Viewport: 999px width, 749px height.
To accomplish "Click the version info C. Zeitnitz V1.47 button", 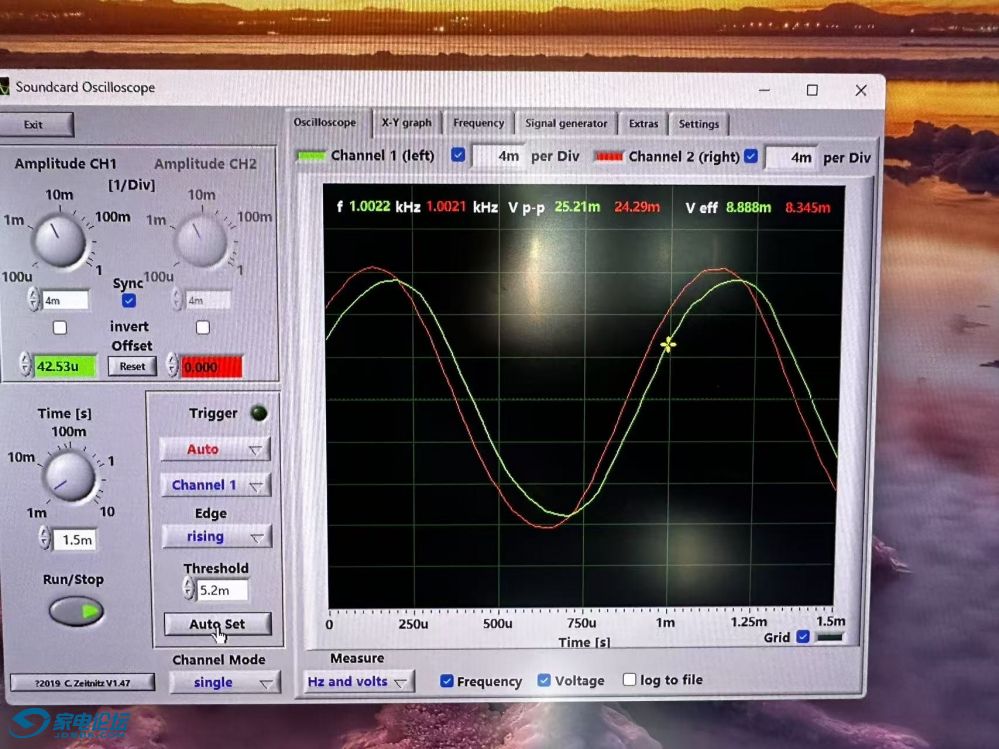I will point(83,683).
